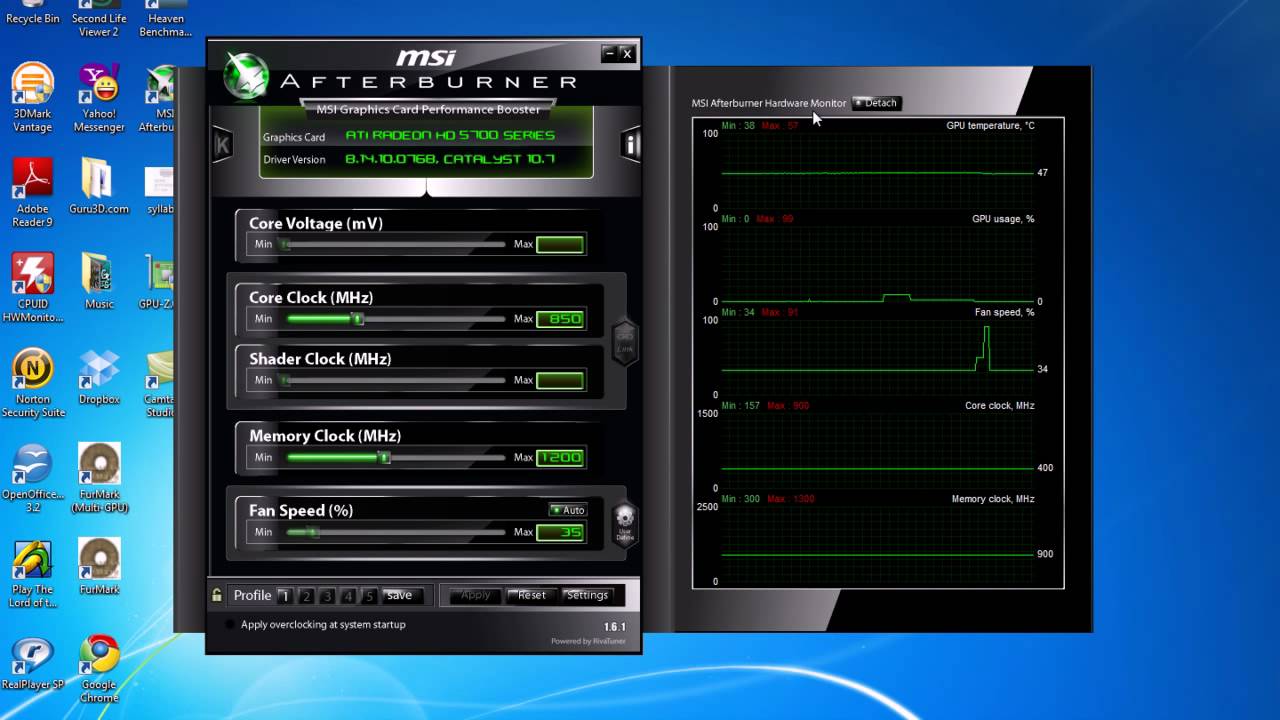This screenshot has height=720, width=1280.
Task: Click the Fan Speed value field showing 35
Action: point(560,532)
